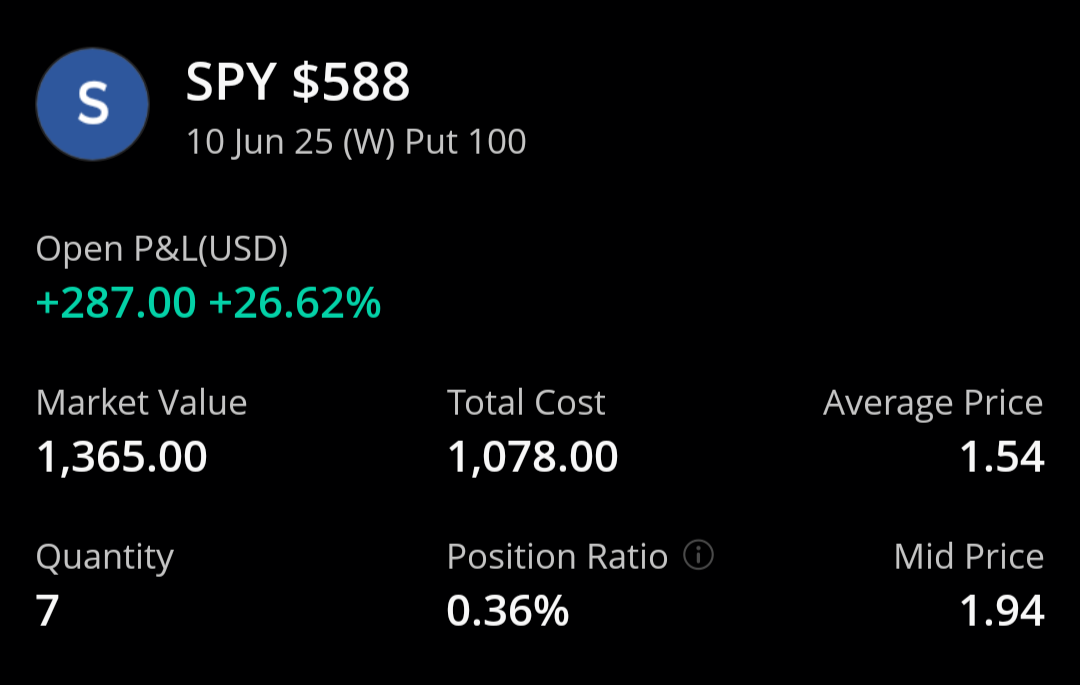The height and width of the screenshot is (685, 1080).
Task: Open the SPY $588 option title
Action: tap(298, 82)
